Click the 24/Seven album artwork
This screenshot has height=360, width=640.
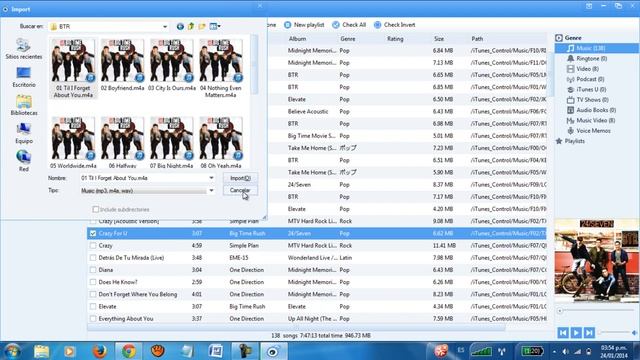click(x=596, y=260)
